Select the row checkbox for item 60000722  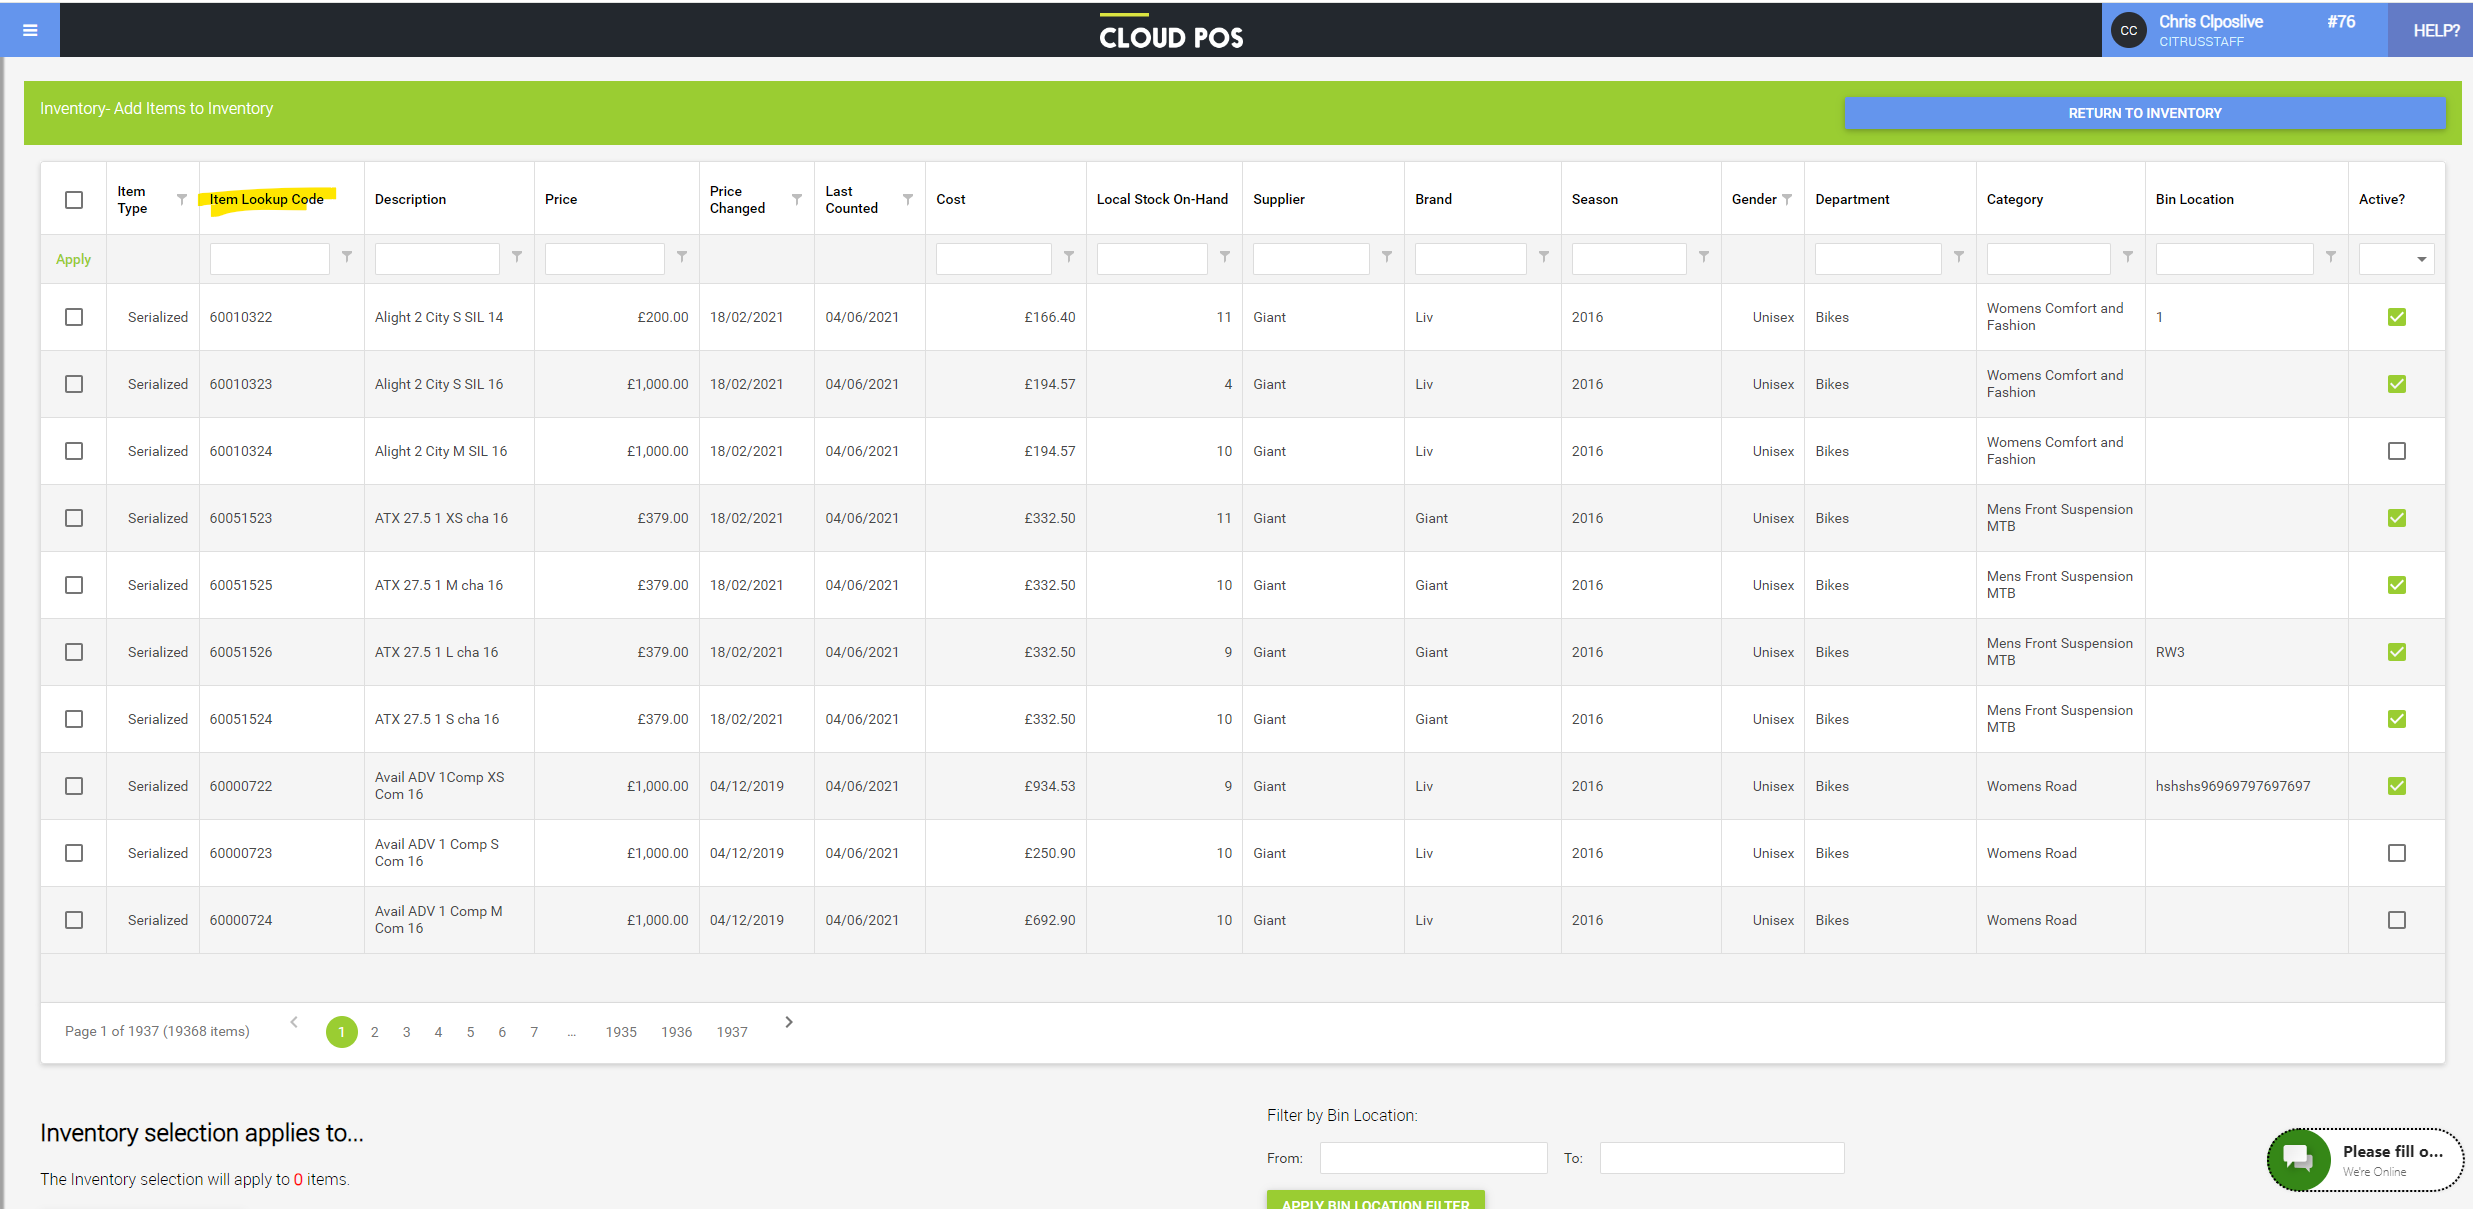(74, 786)
